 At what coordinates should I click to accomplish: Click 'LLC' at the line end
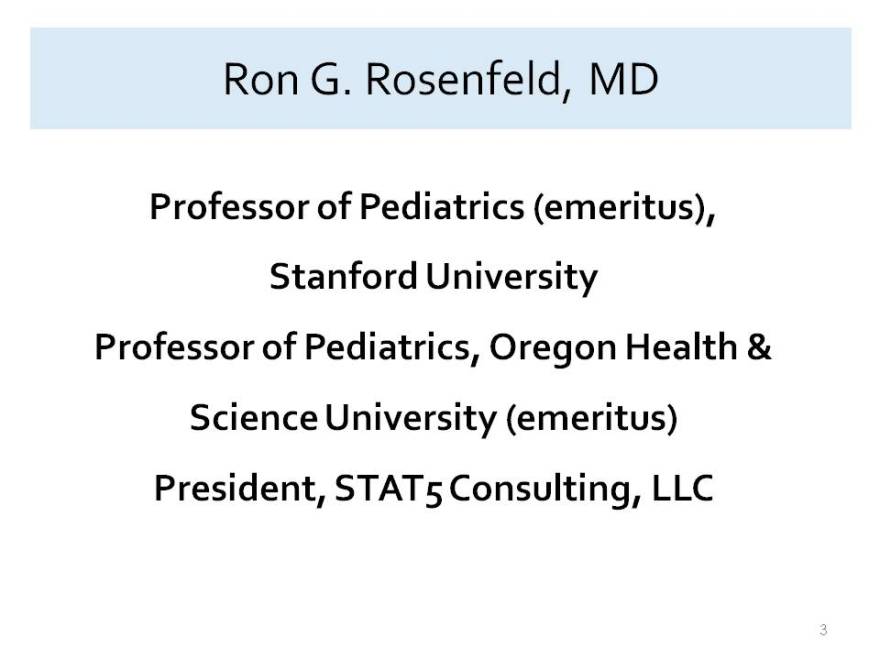pos(682,487)
